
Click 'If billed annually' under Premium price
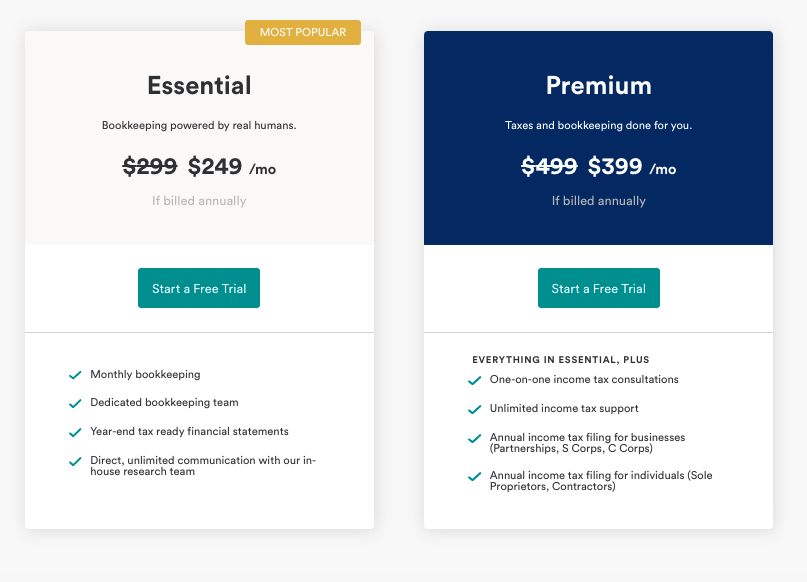tap(599, 201)
